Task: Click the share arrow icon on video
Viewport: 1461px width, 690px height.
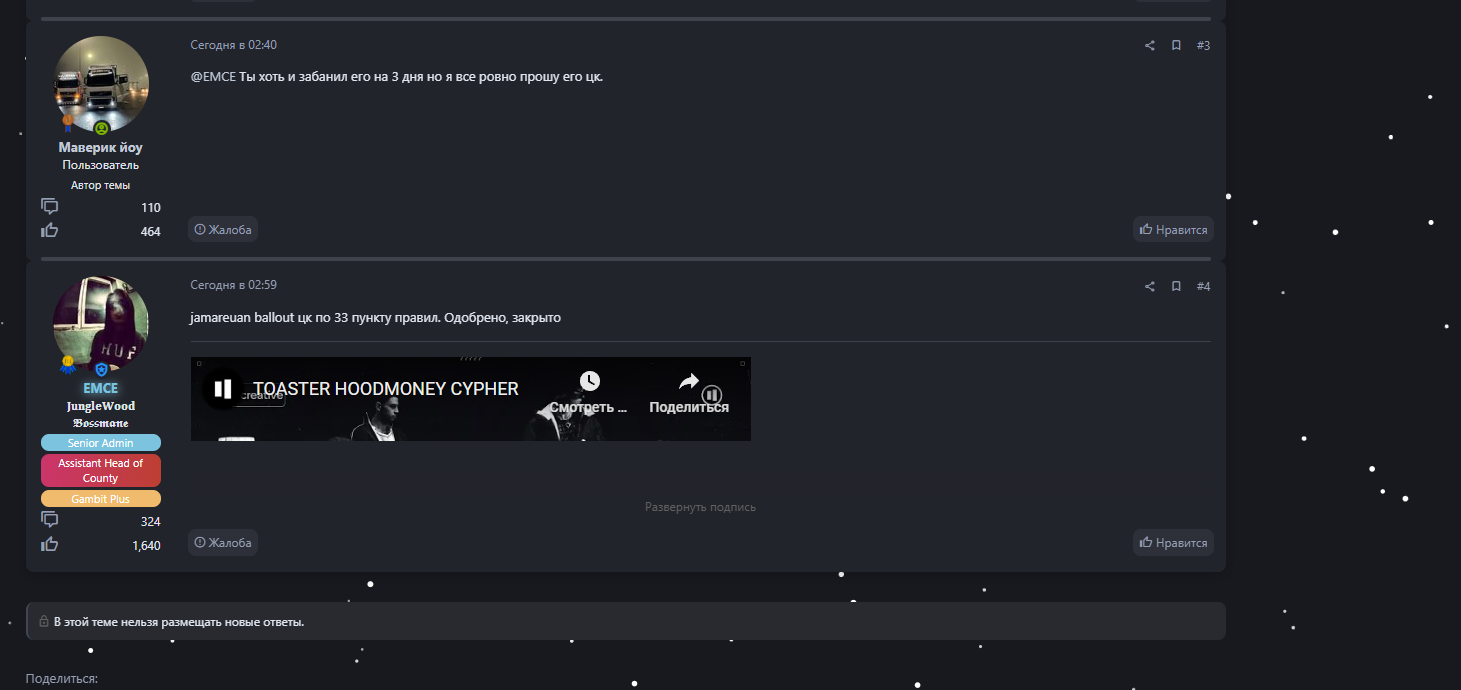Action: pos(688,381)
